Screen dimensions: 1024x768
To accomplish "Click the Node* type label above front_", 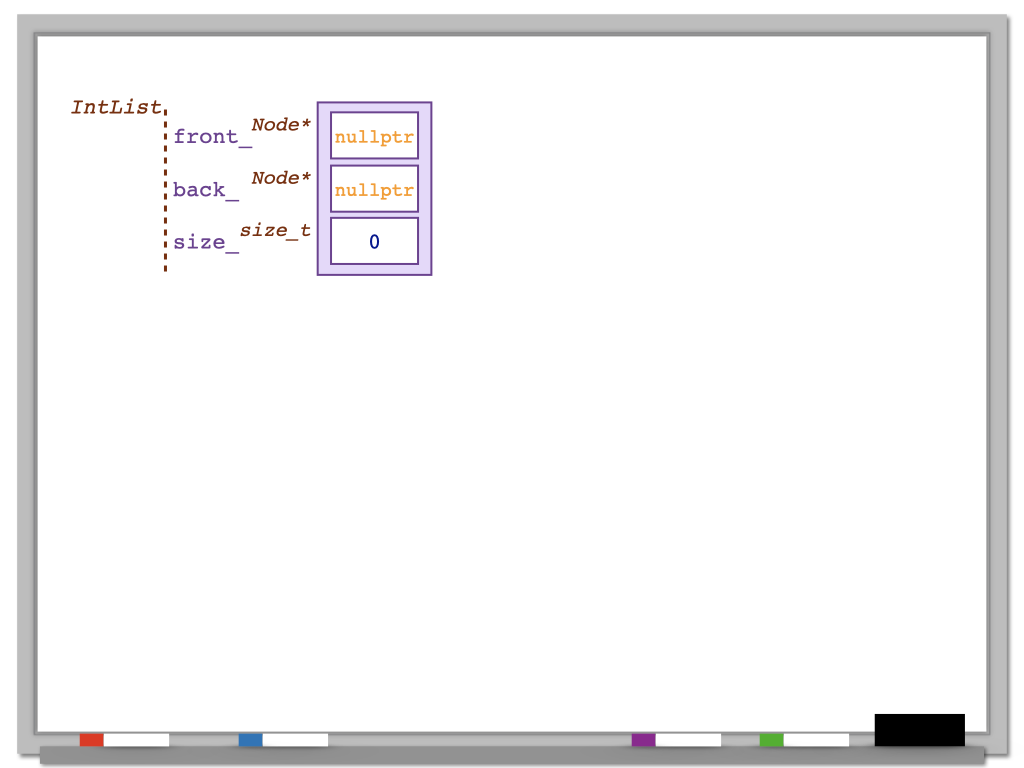I will pyautogui.click(x=281, y=125).
